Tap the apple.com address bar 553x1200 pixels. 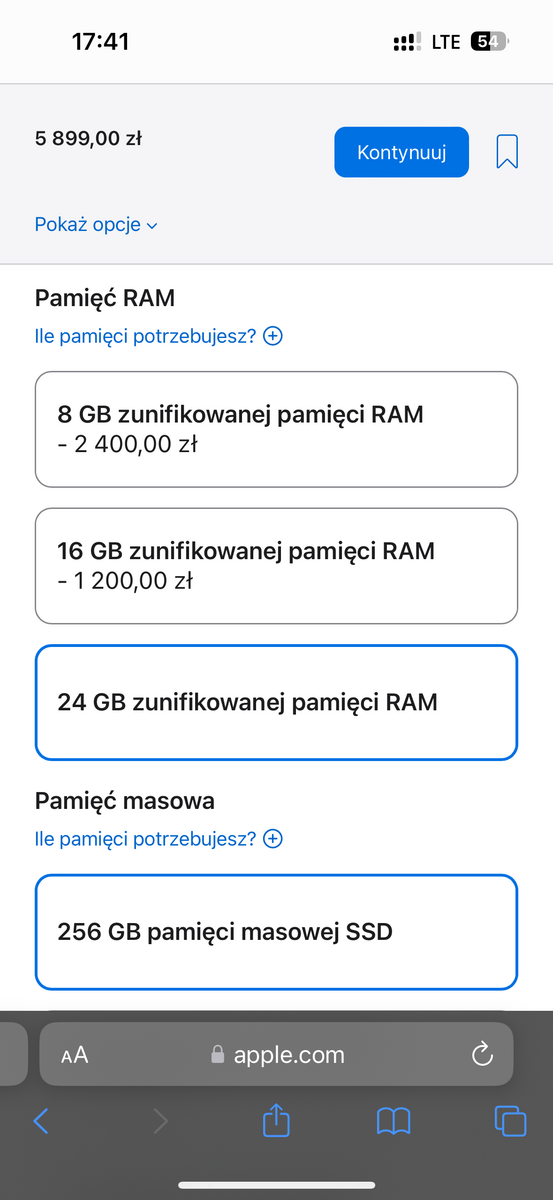point(276,1054)
